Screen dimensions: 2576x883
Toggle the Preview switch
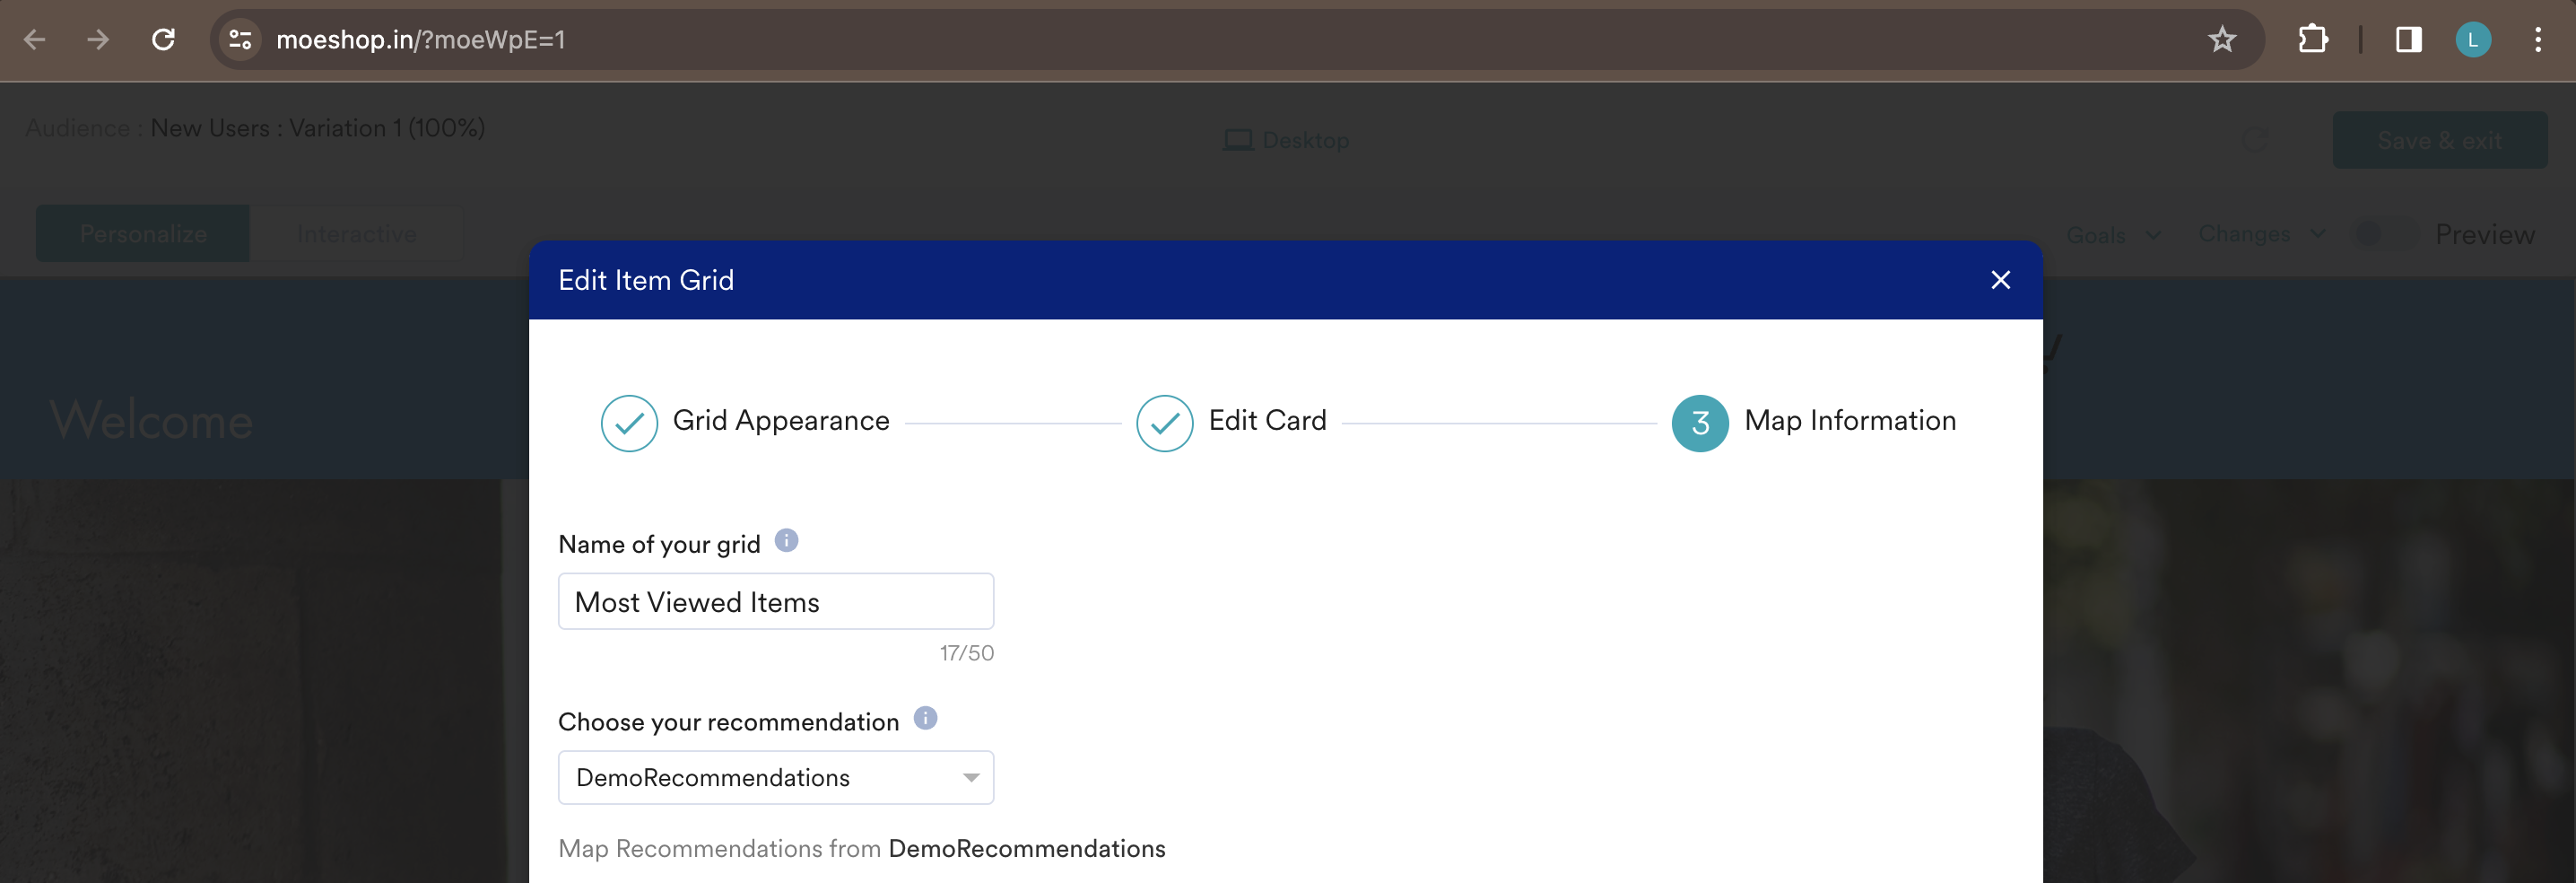pyautogui.click(x=2385, y=234)
